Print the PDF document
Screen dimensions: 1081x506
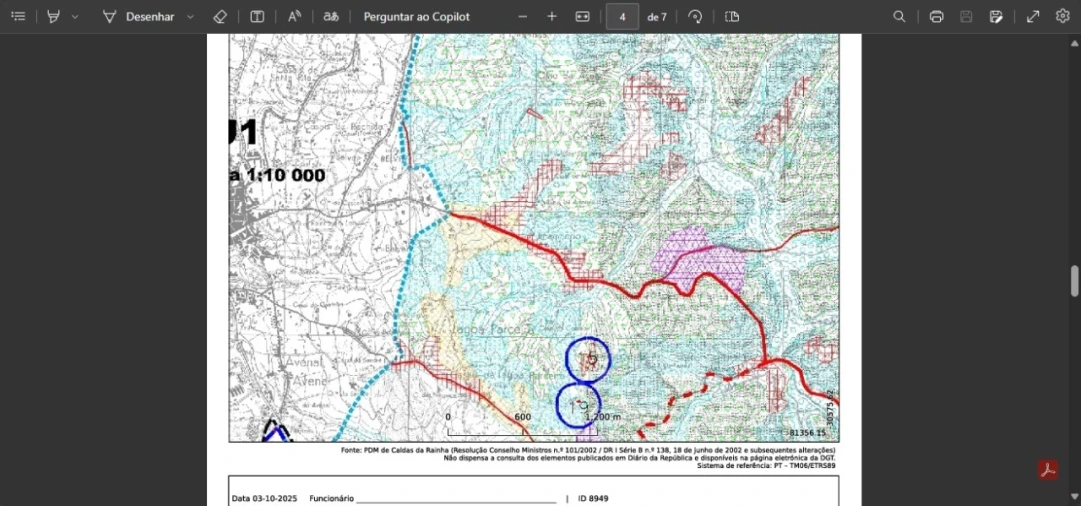[936, 17]
